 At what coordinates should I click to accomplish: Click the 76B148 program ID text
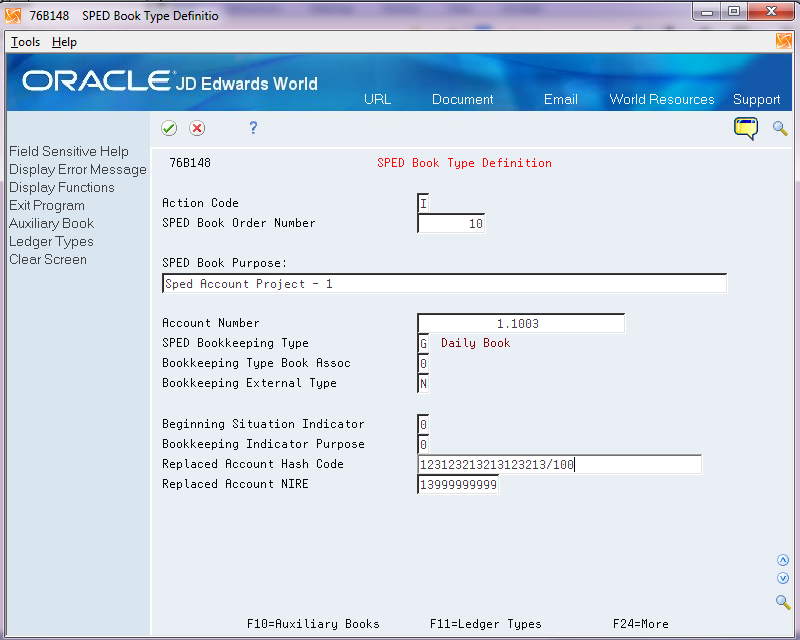pyautogui.click(x=190, y=163)
